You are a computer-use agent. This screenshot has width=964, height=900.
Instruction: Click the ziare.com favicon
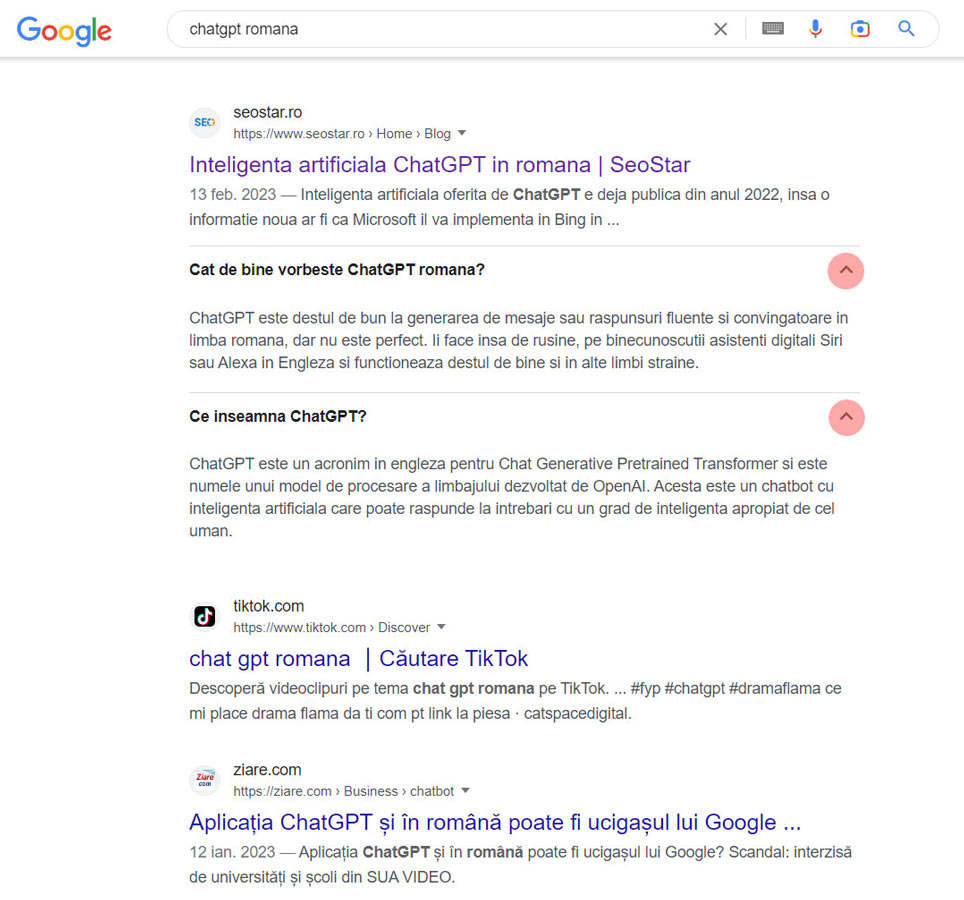[x=205, y=780]
